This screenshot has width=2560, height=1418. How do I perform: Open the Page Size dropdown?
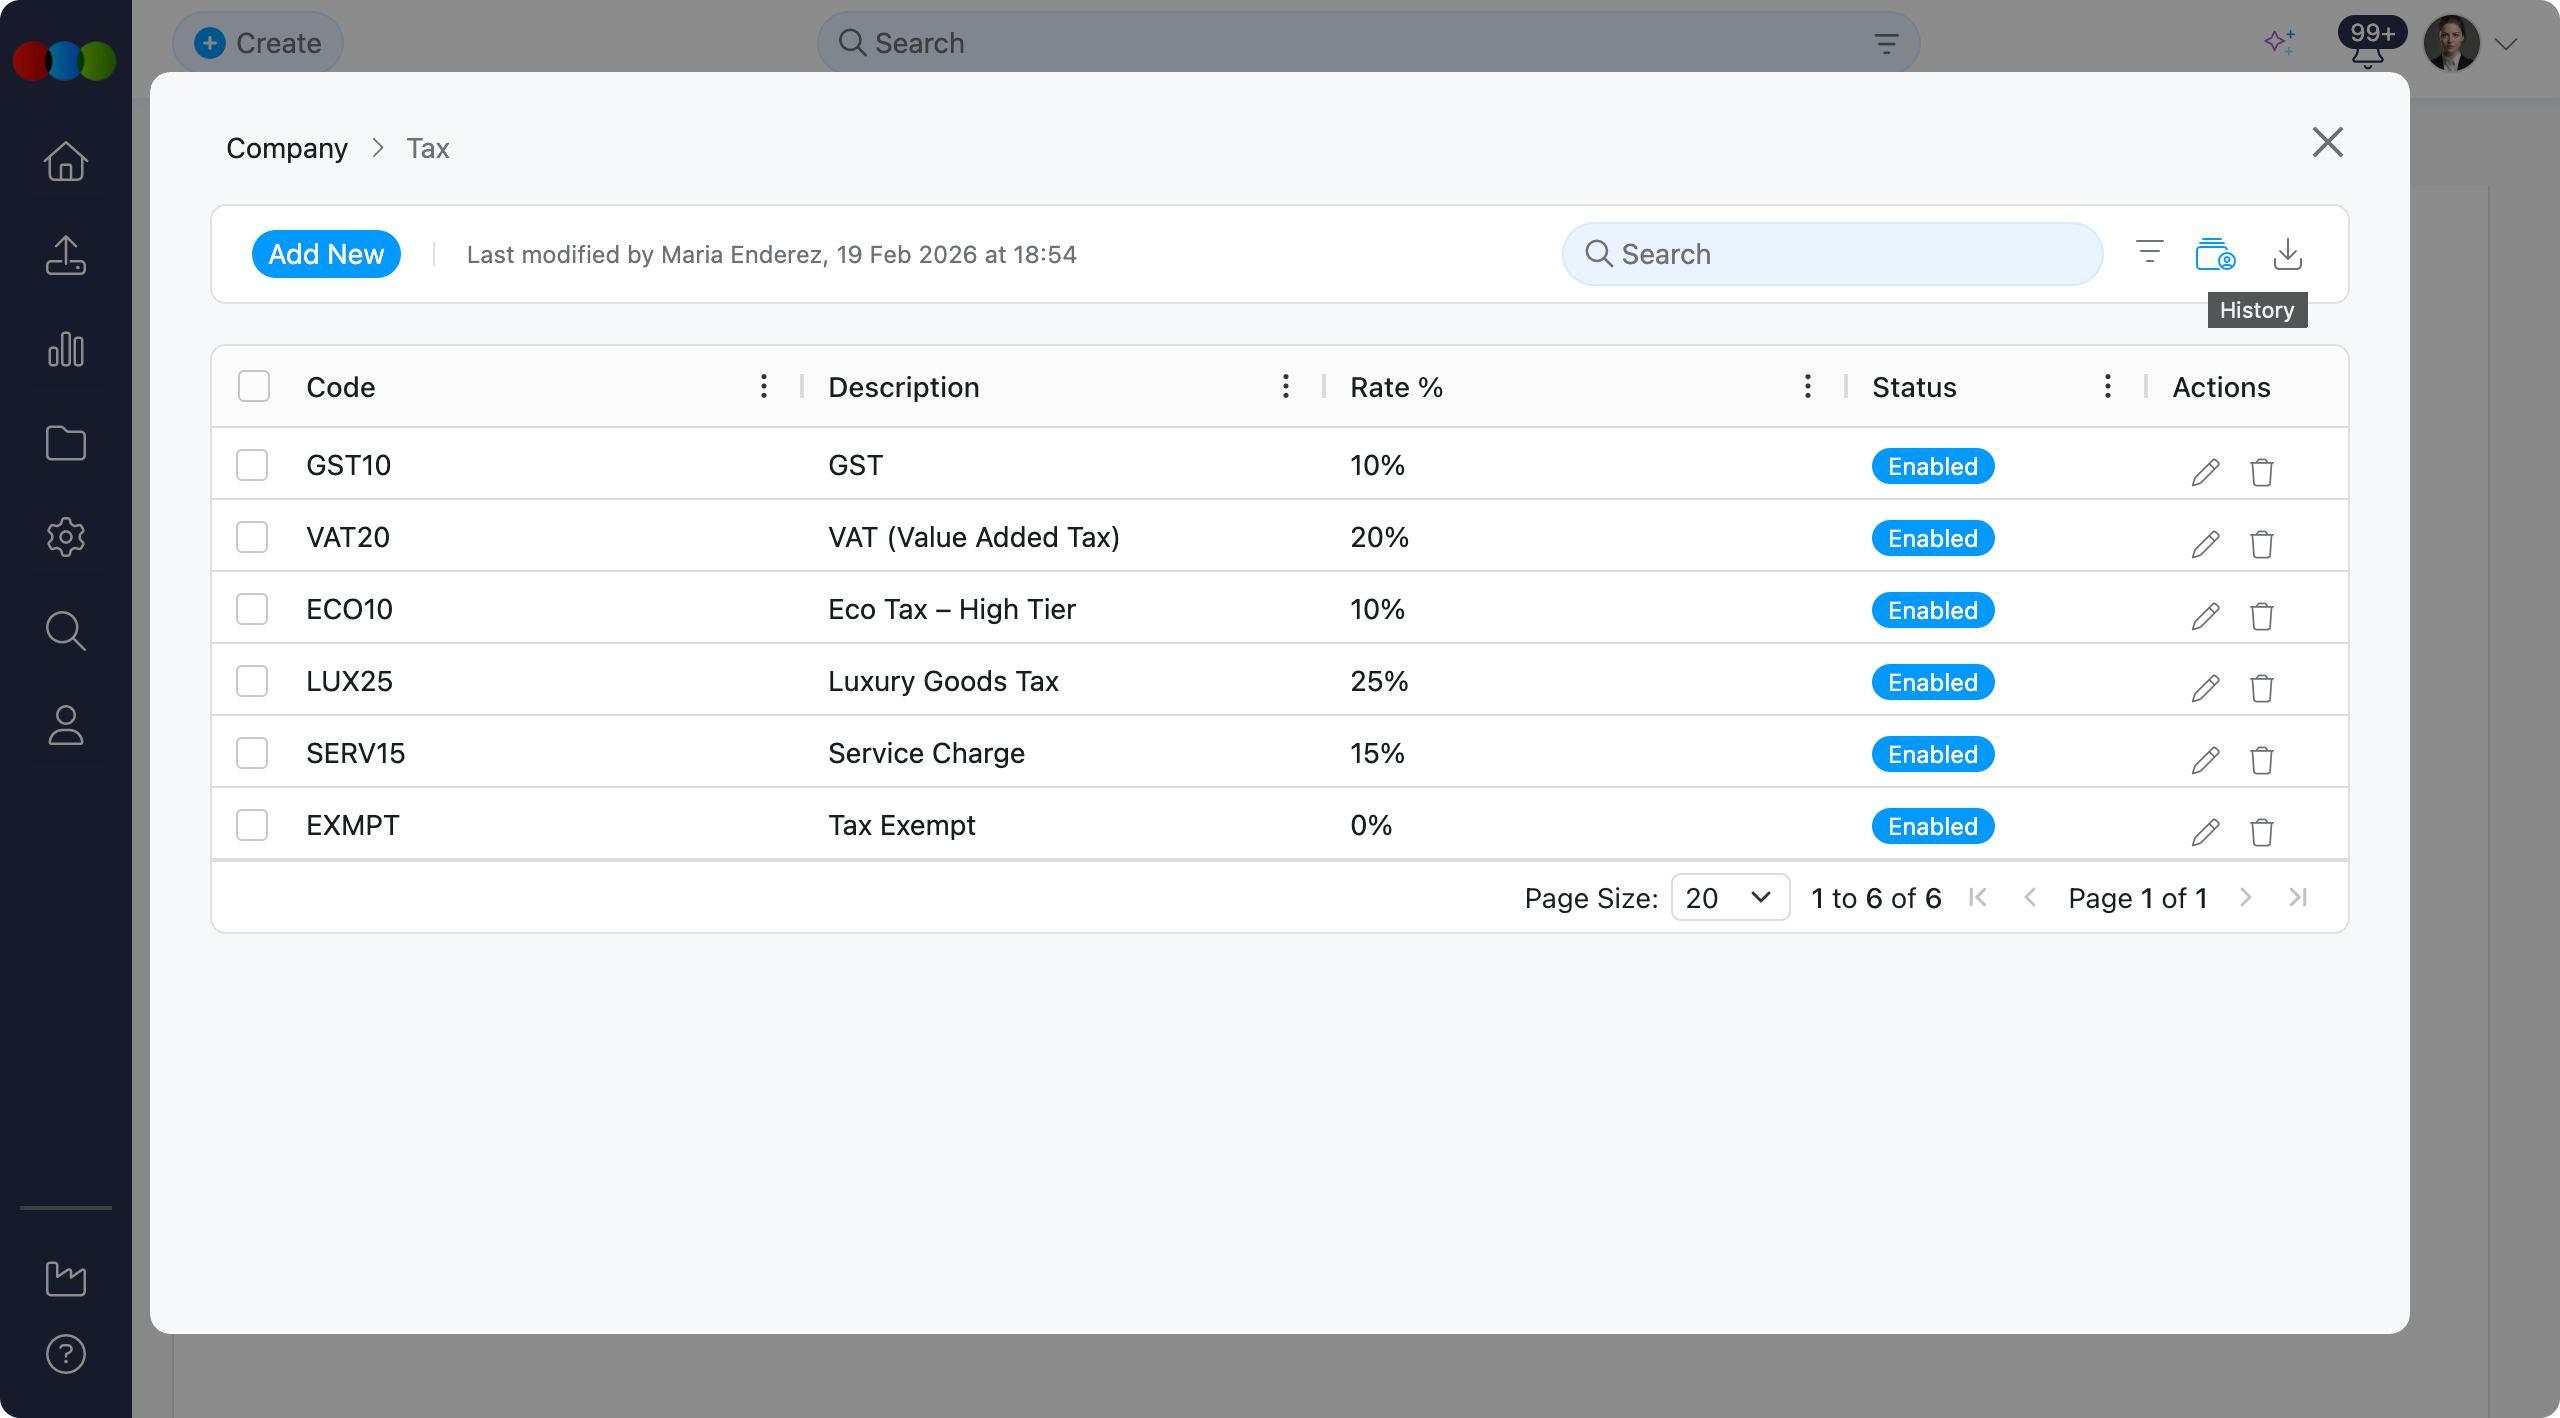(1729, 898)
